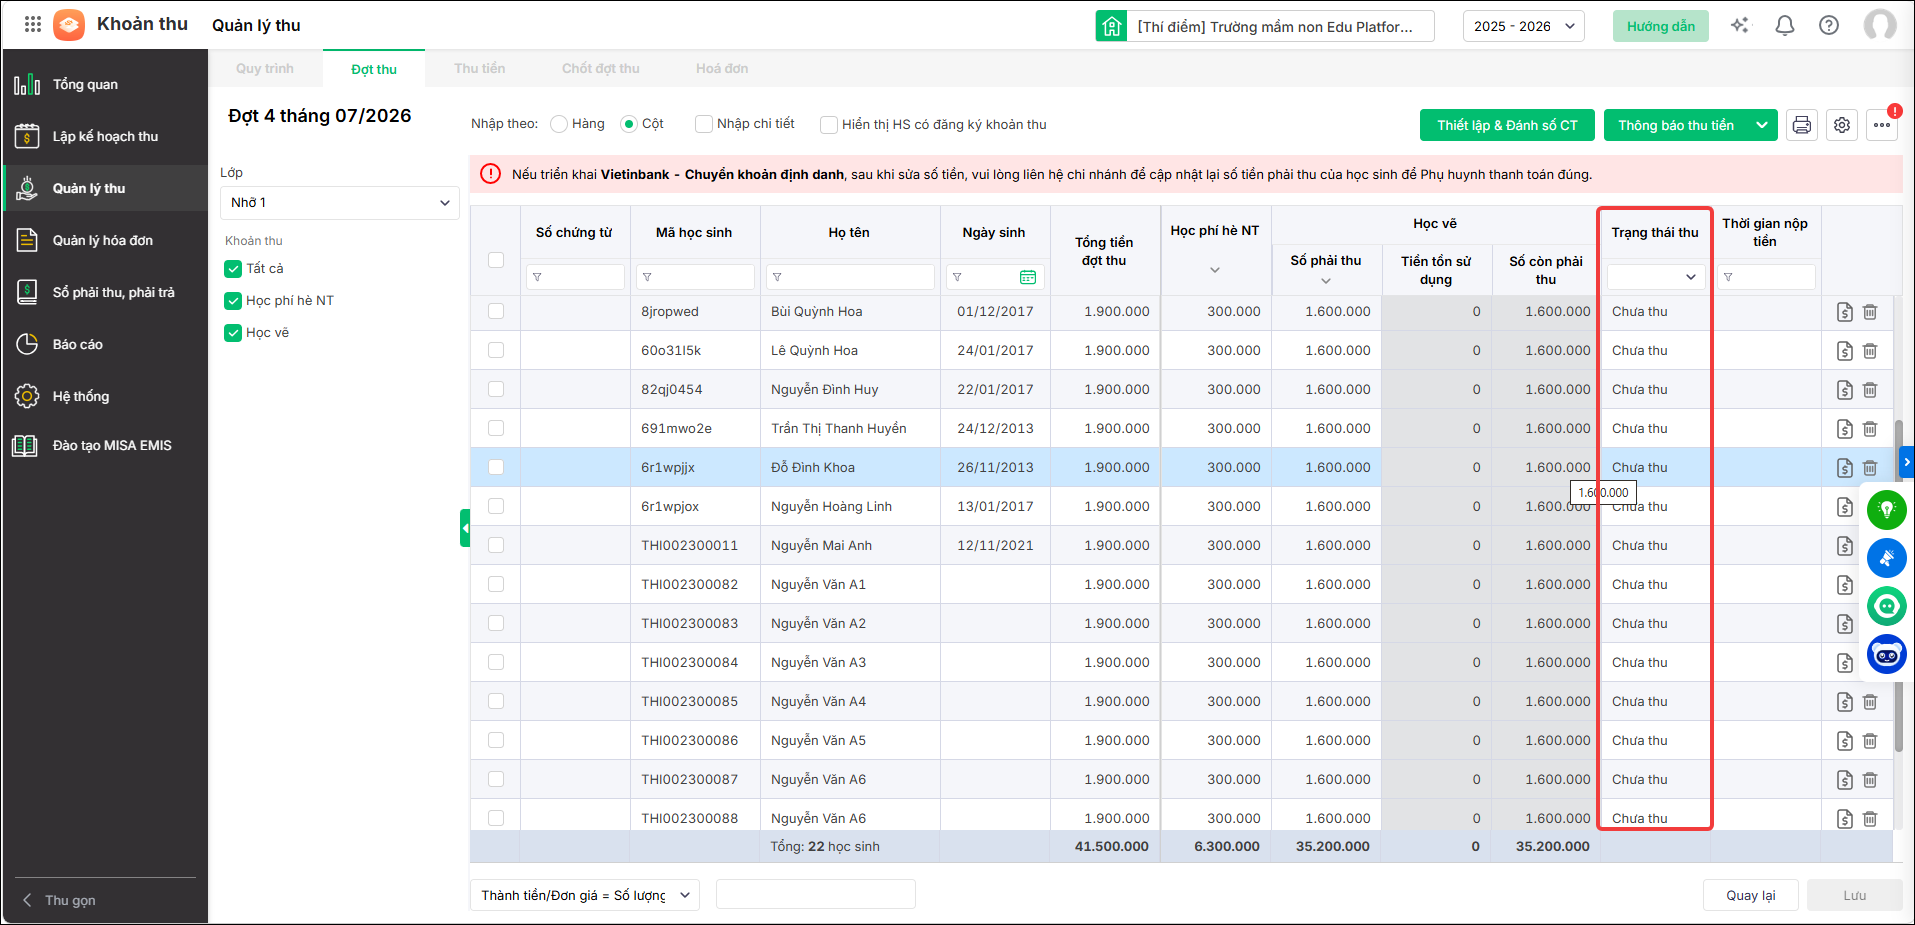Tick the checkbox for Đỗ Đình Khoa row
The image size is (1915, 925).
496,467
